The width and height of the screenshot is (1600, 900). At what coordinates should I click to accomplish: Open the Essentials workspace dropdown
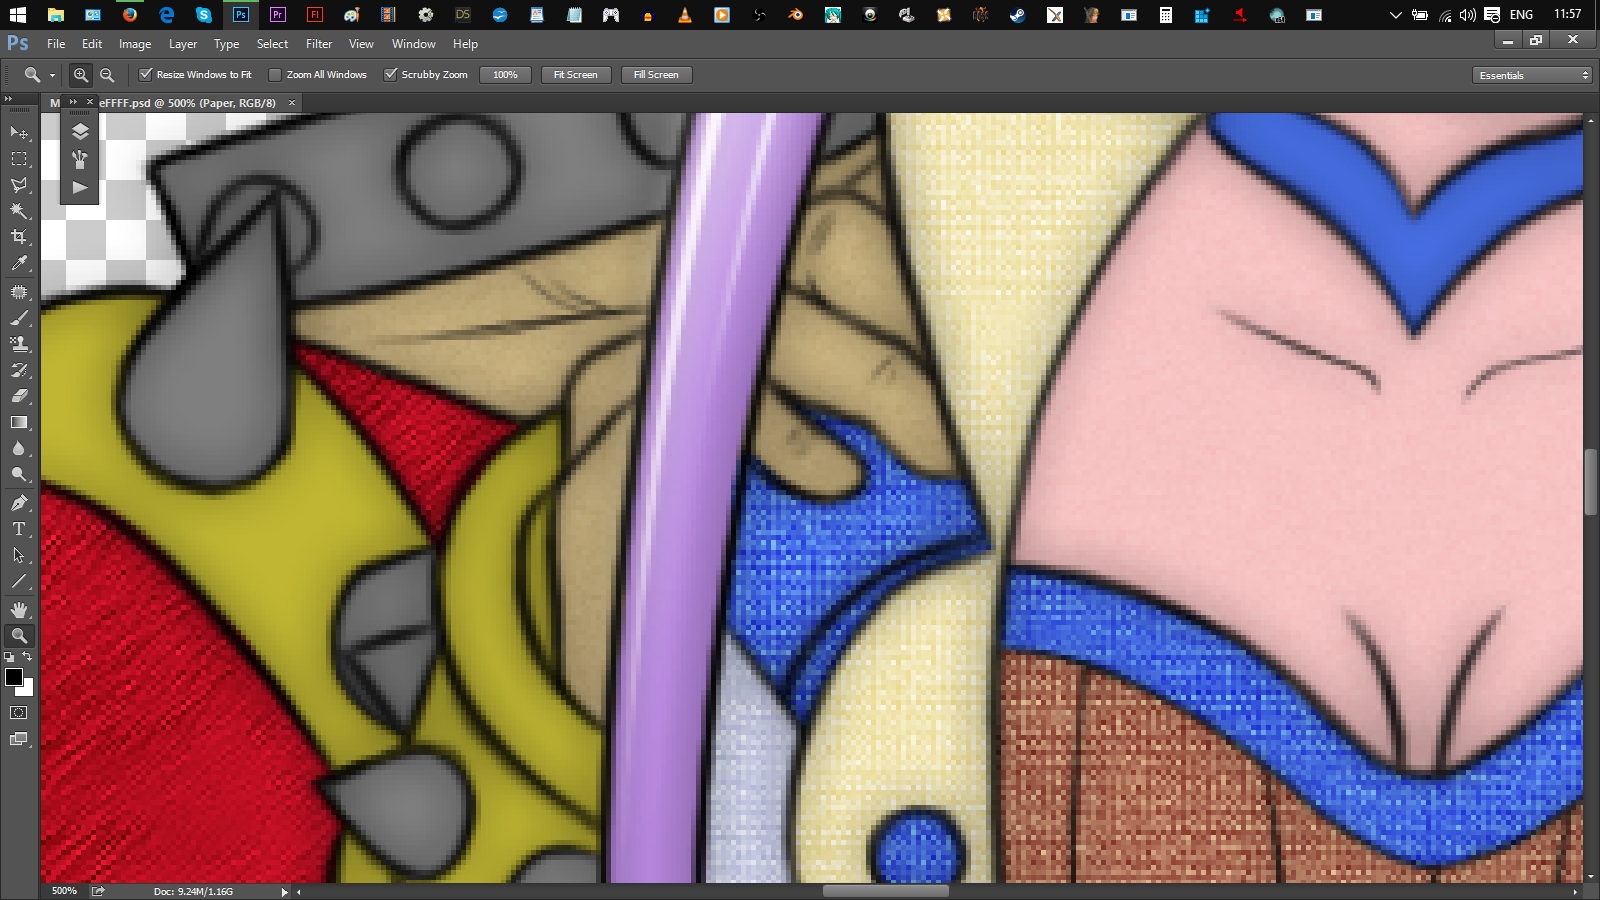[1532, 75]
